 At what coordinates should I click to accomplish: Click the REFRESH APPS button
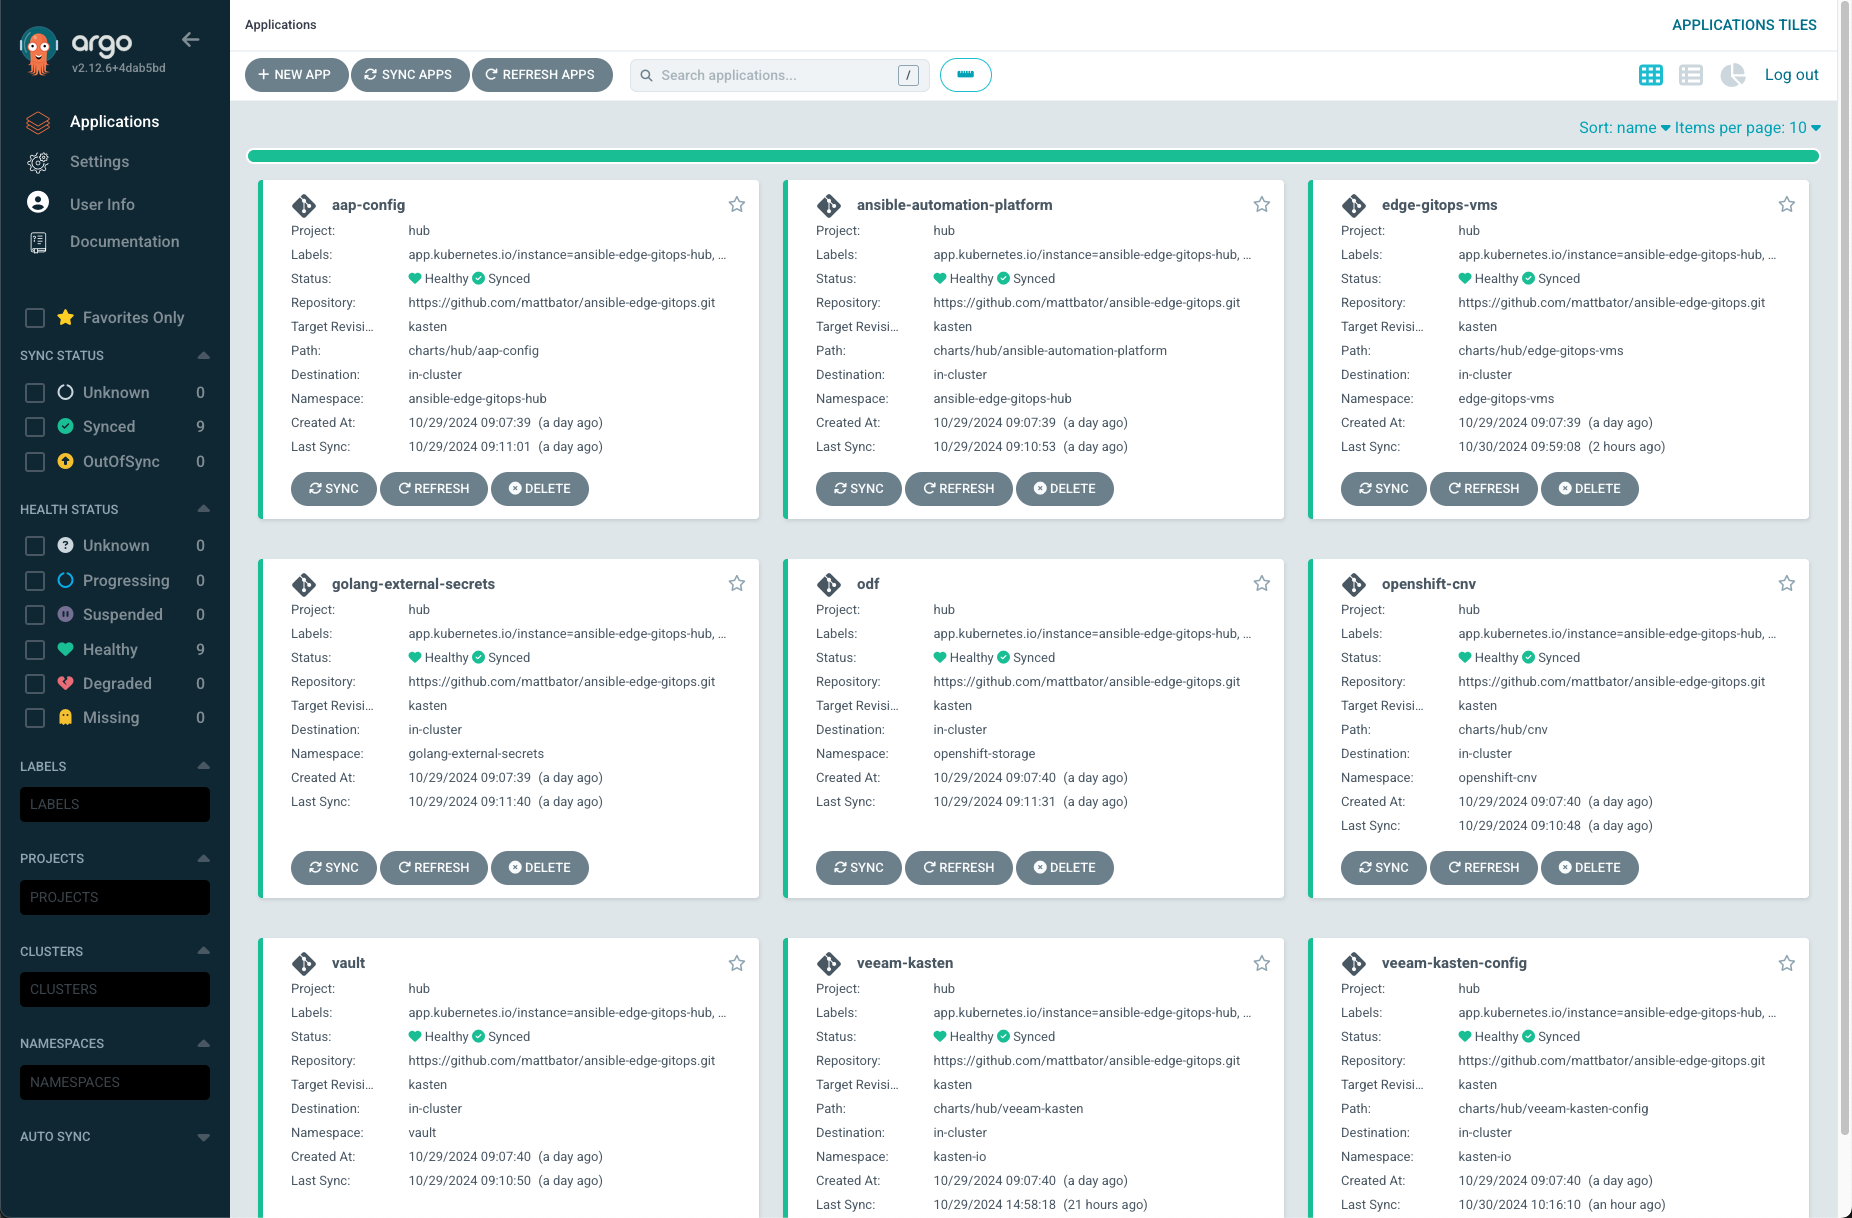[x=541, y=75]
